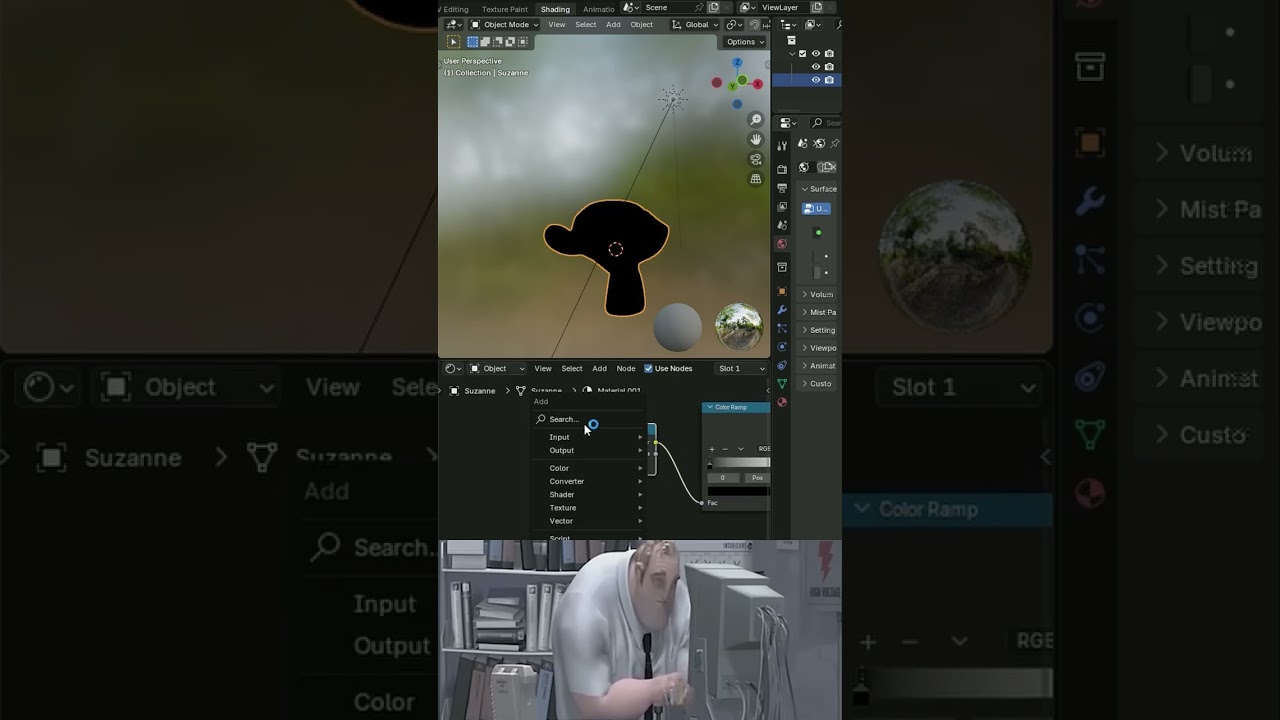
Task: Click the Scene Collection archive icon in outliner
Action: pyautogui.click(x=791, y=41)
